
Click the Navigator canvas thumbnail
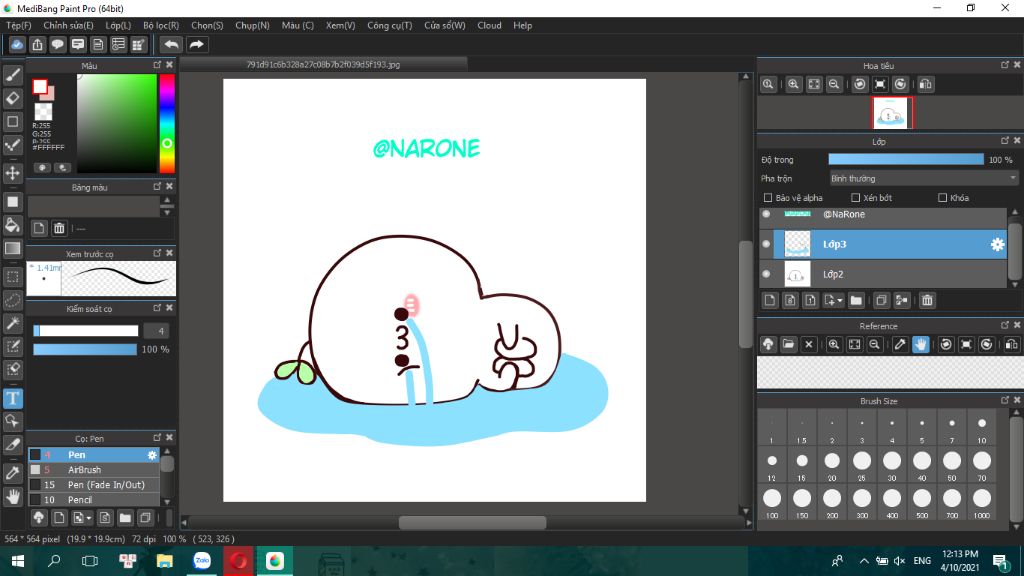click(x=890, y=113)
